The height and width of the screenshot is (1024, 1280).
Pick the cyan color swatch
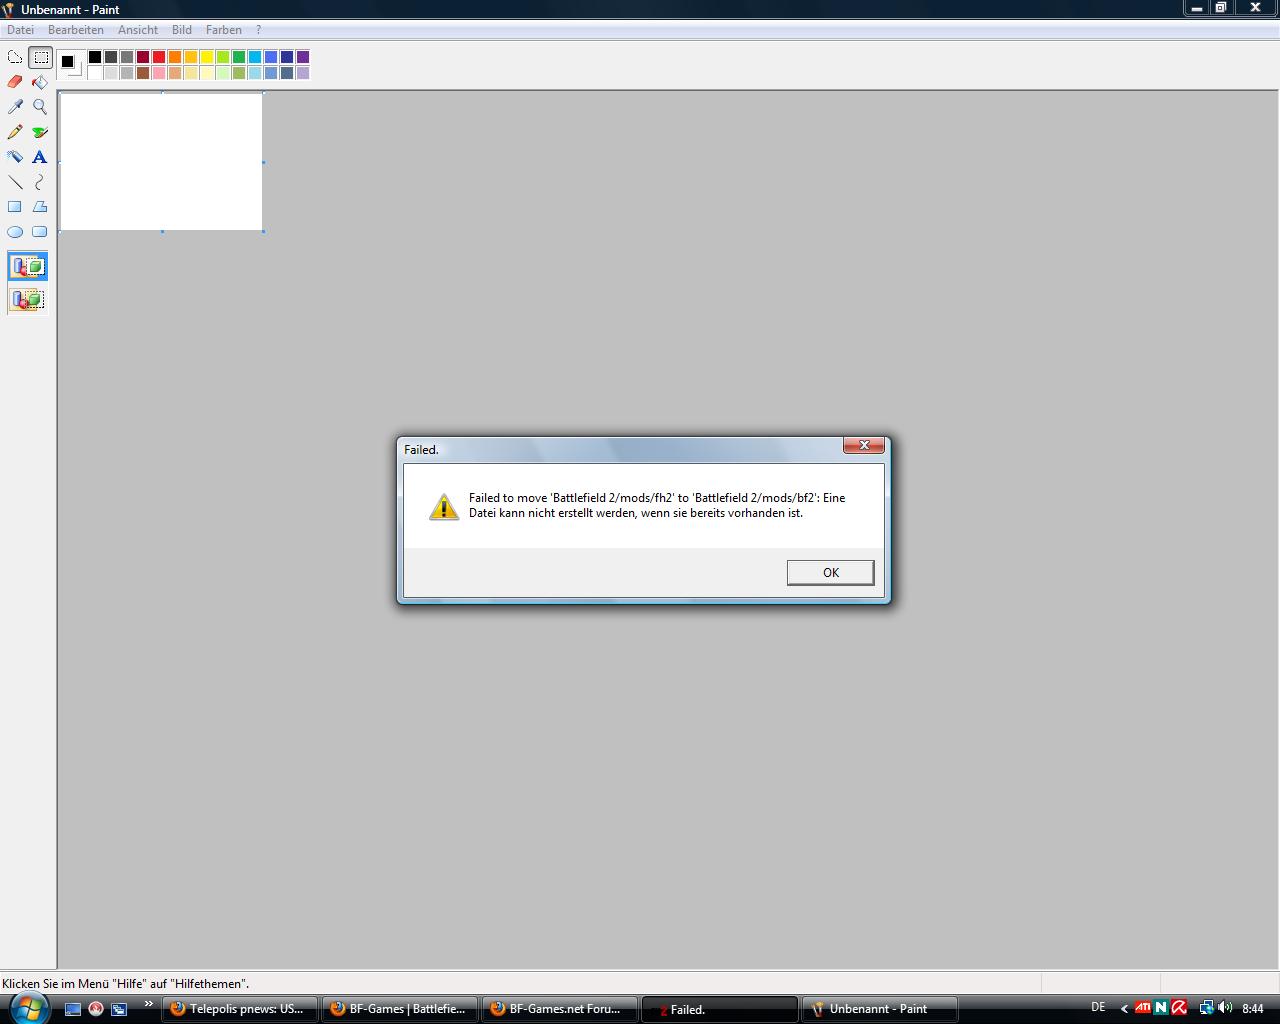(255, 57)
